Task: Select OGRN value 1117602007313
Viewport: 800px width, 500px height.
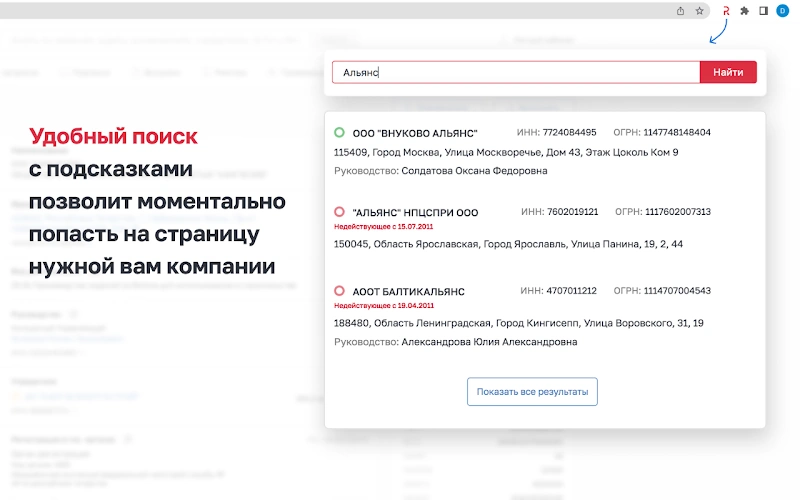Action: point(678,212)
